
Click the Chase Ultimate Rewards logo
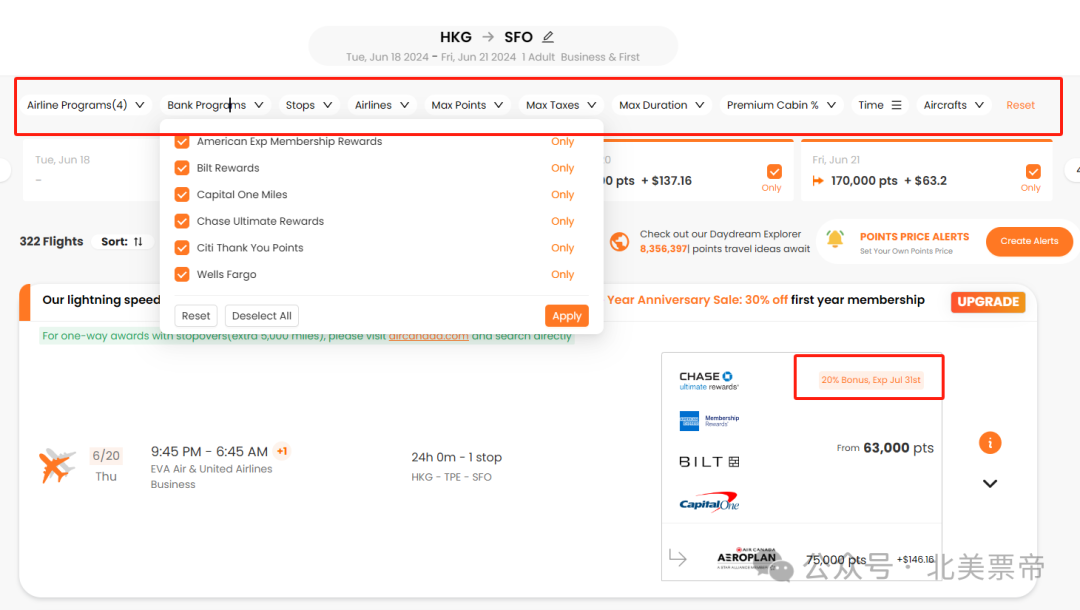709,381
